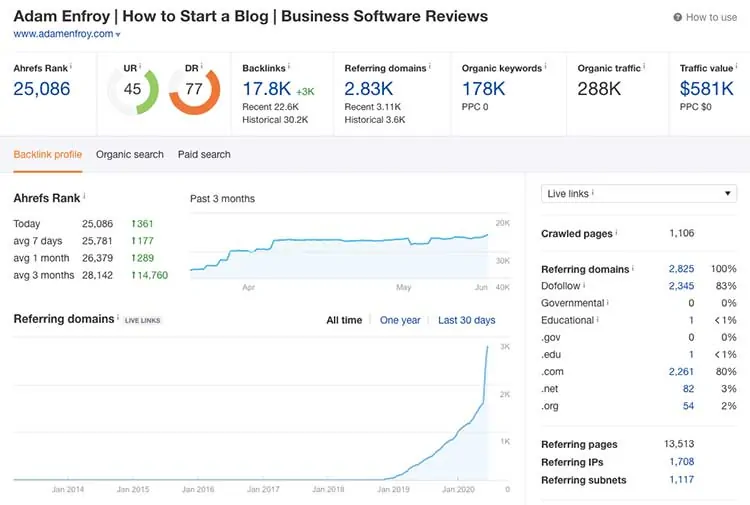Click the orange DR 77 gauge
This screenshot has width=750, height=505.
(x=193, y=90)
